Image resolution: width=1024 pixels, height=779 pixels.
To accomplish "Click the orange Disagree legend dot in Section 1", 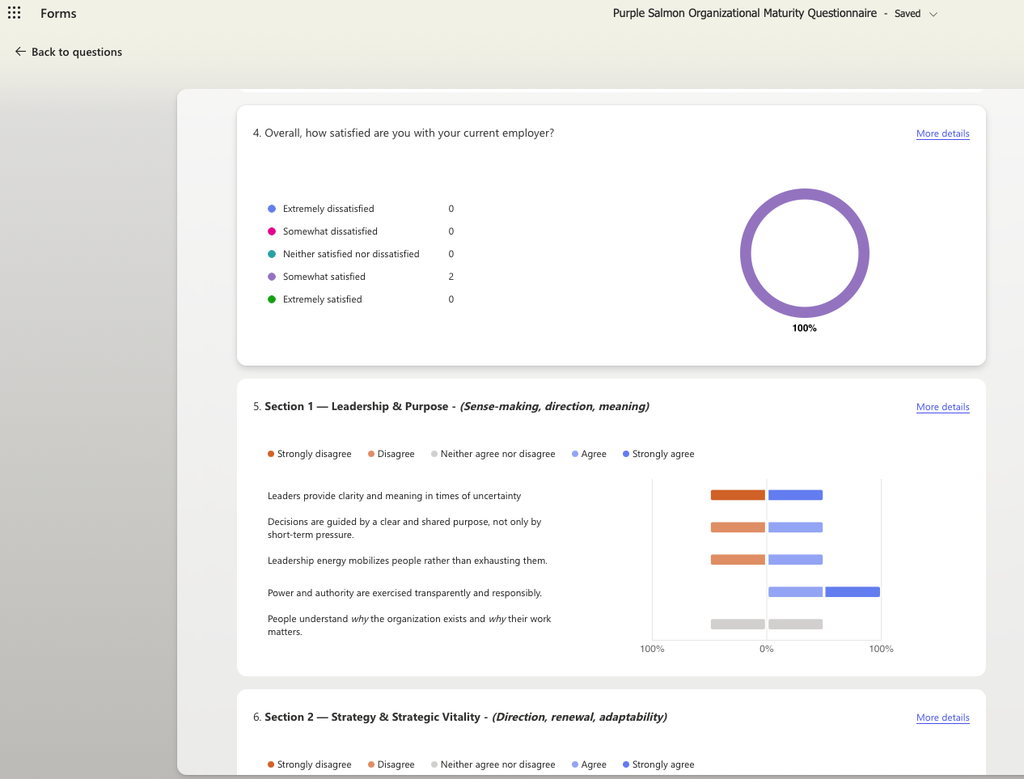I will [371, 453].
